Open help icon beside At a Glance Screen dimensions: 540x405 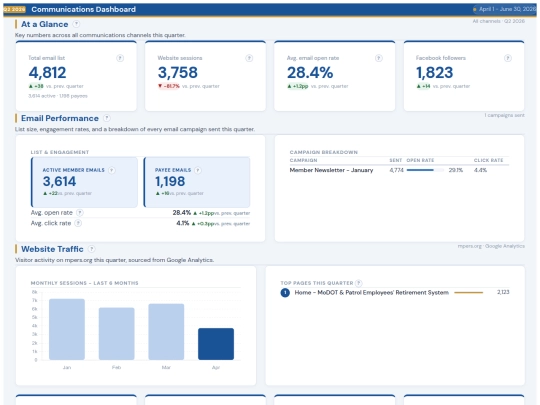(x=76, y=24)
